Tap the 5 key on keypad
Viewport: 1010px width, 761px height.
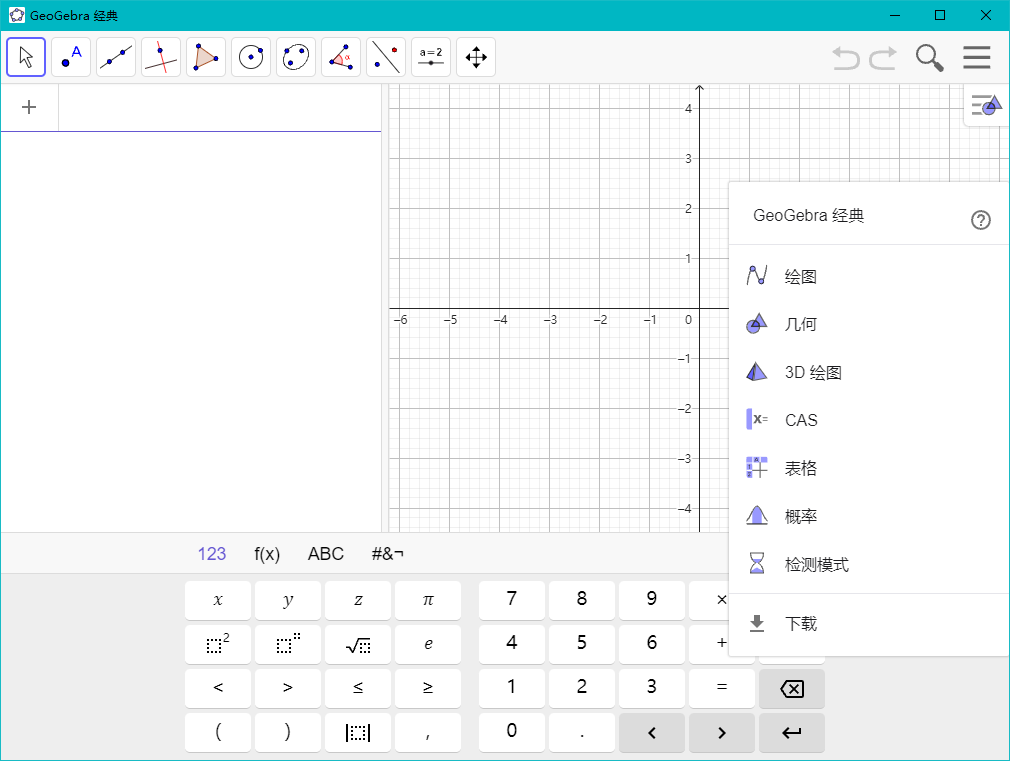pos(582,644)
